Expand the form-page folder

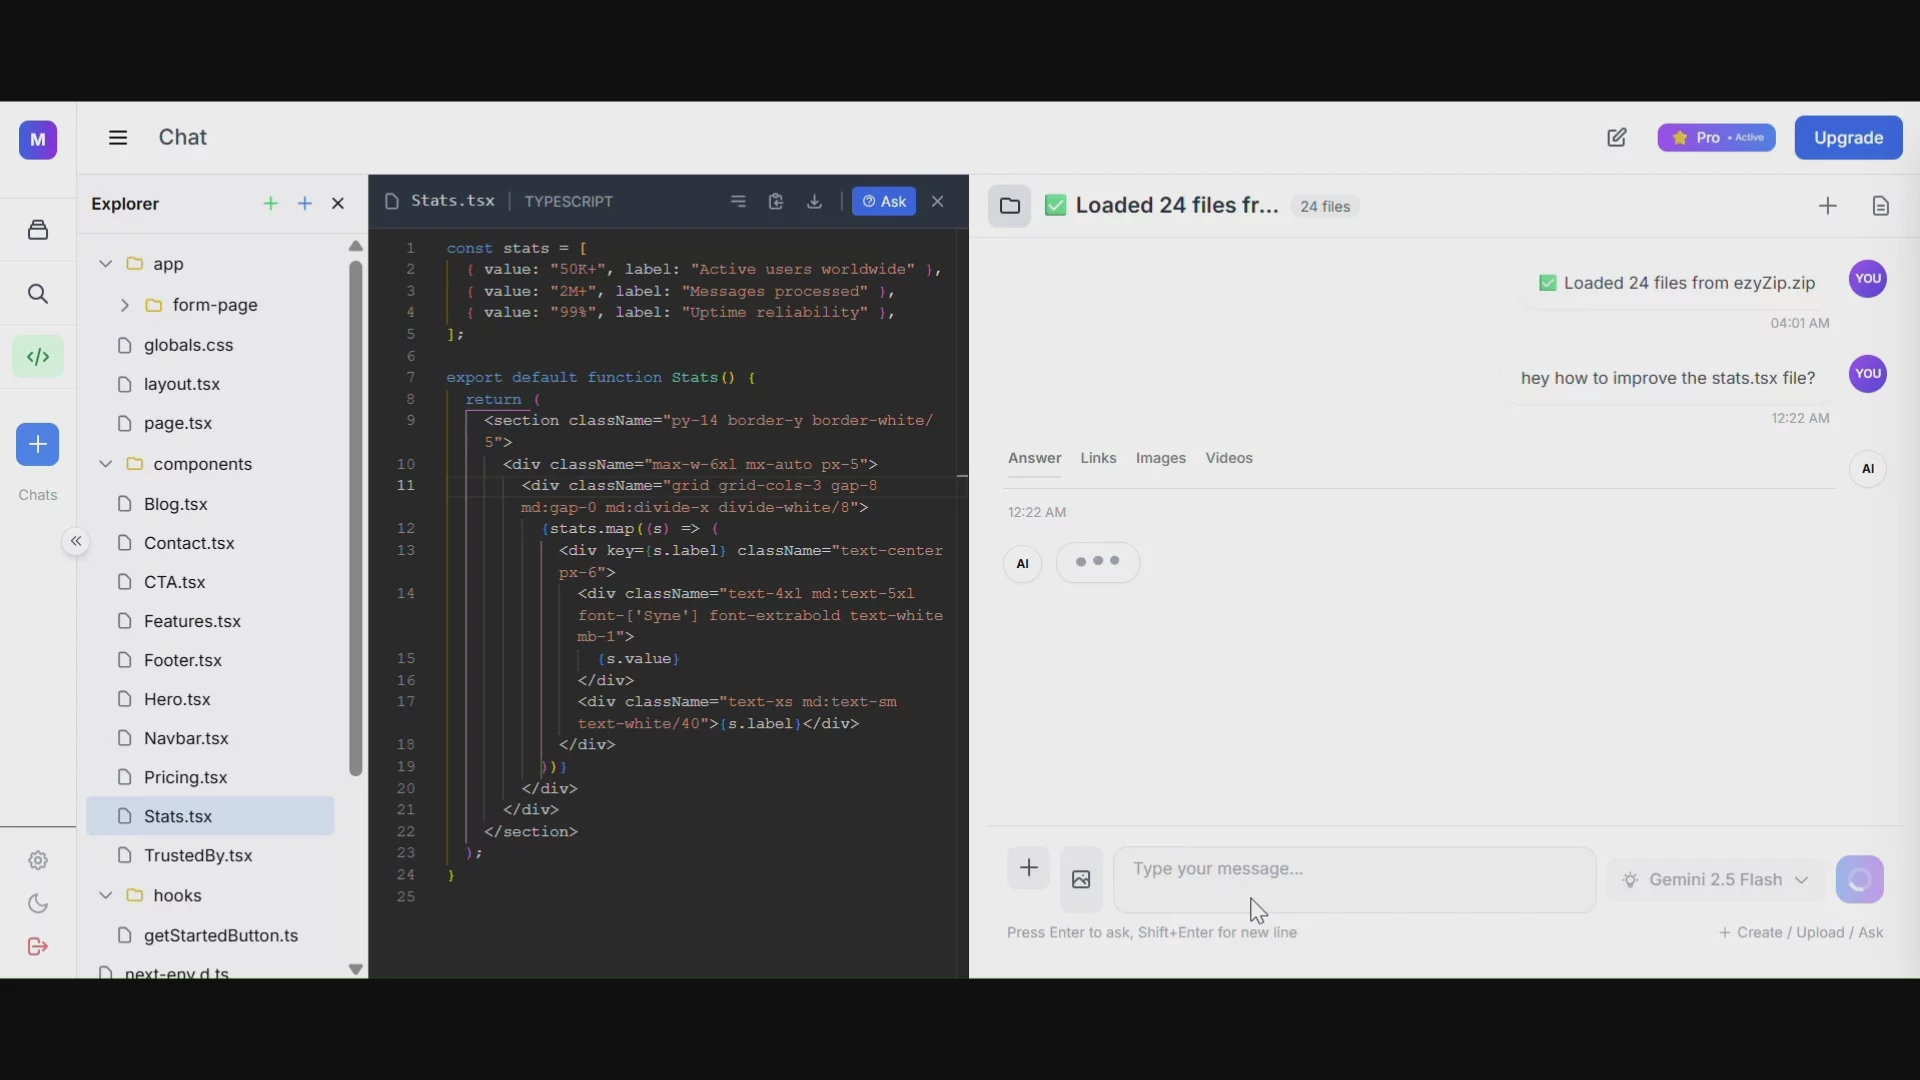124,305
